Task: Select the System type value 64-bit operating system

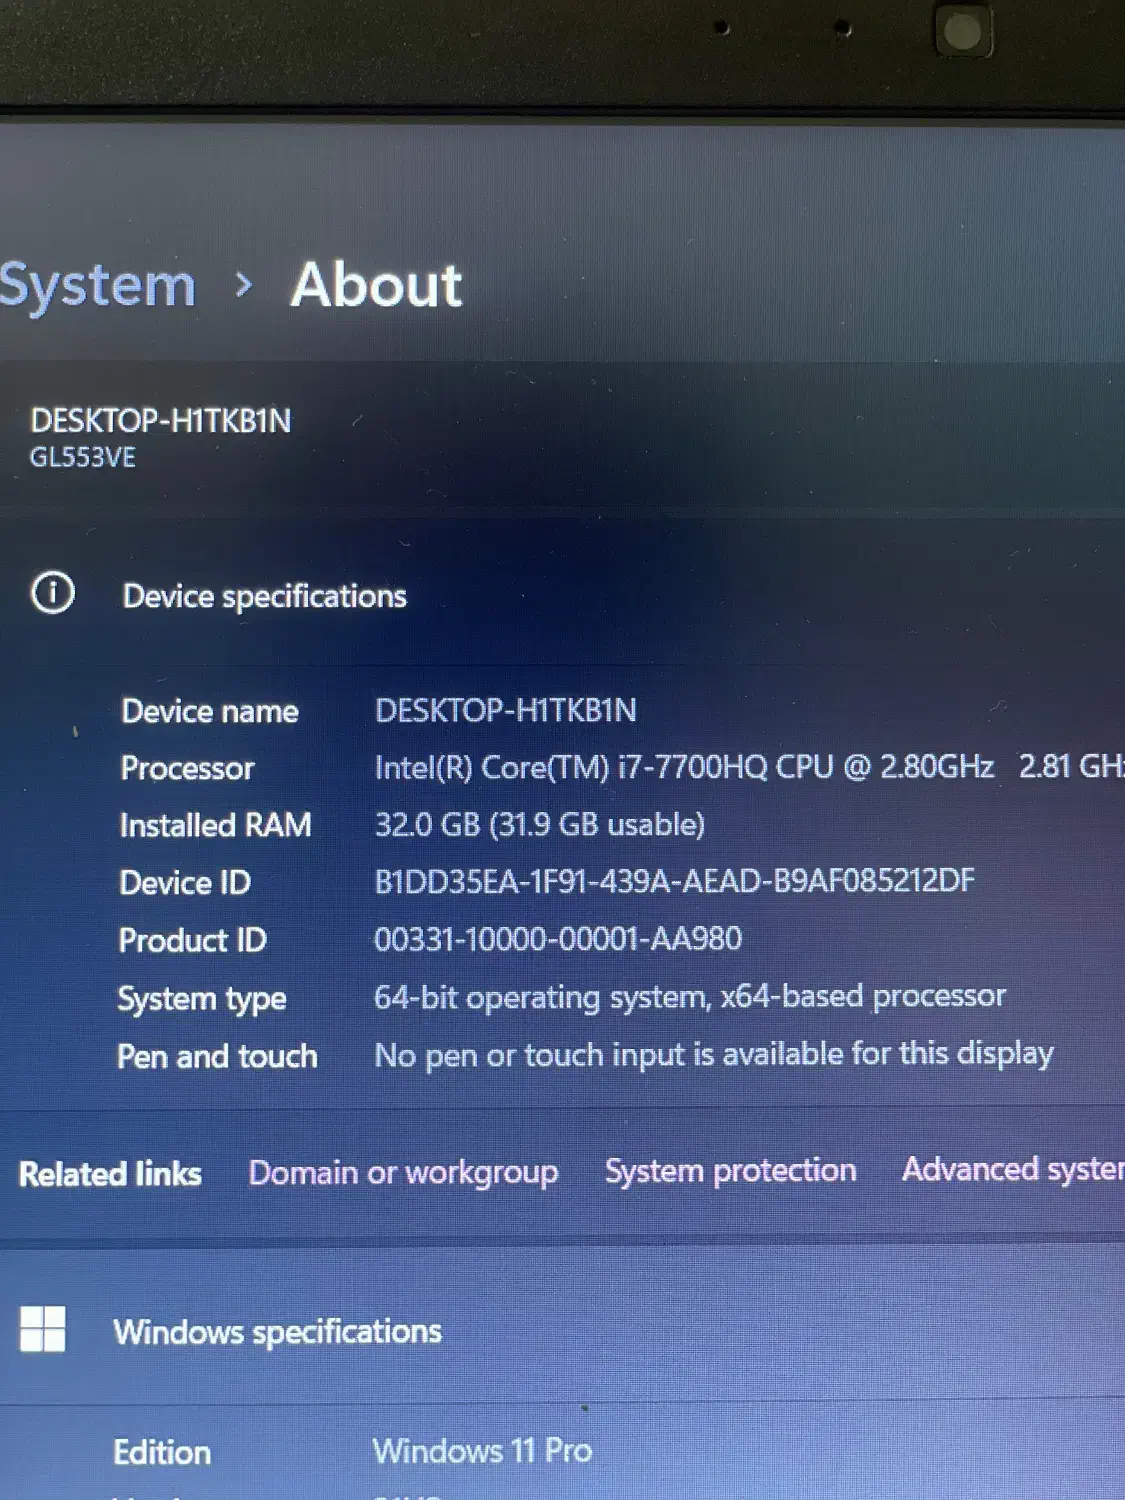Action: click(689, 996)
